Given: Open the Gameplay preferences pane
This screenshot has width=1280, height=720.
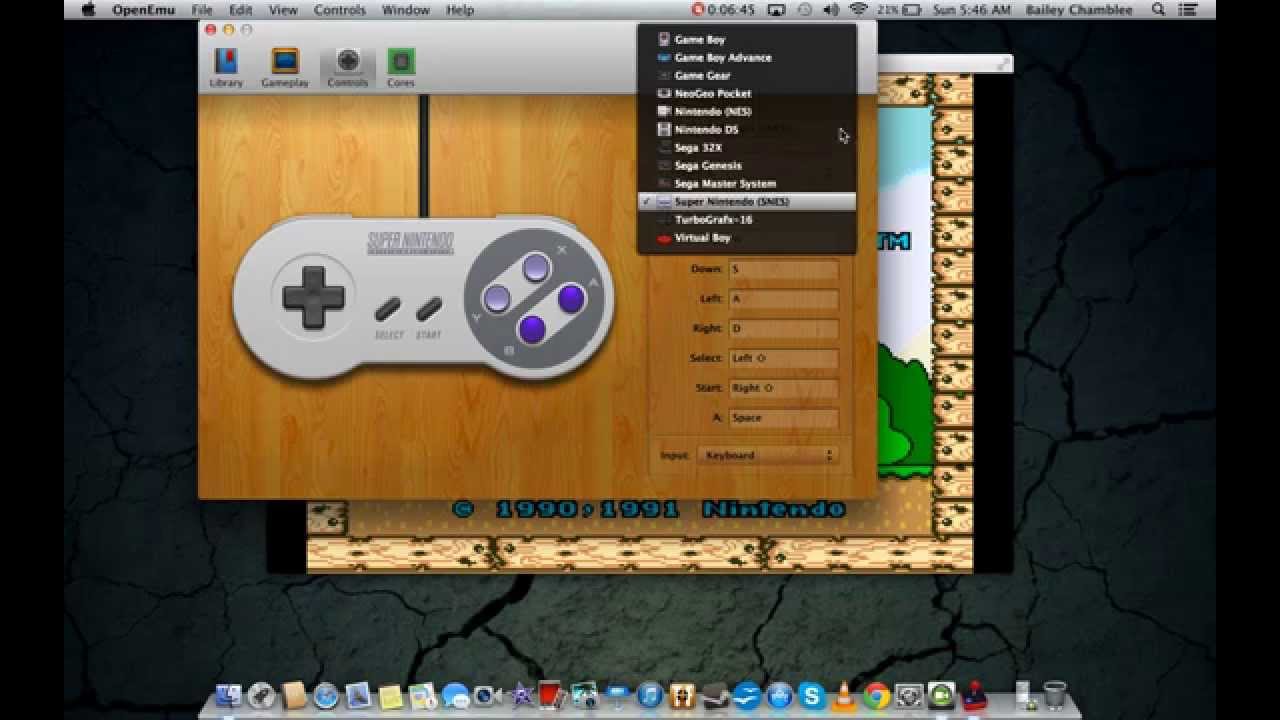Looking at the screenshot, I should (285, 68).
